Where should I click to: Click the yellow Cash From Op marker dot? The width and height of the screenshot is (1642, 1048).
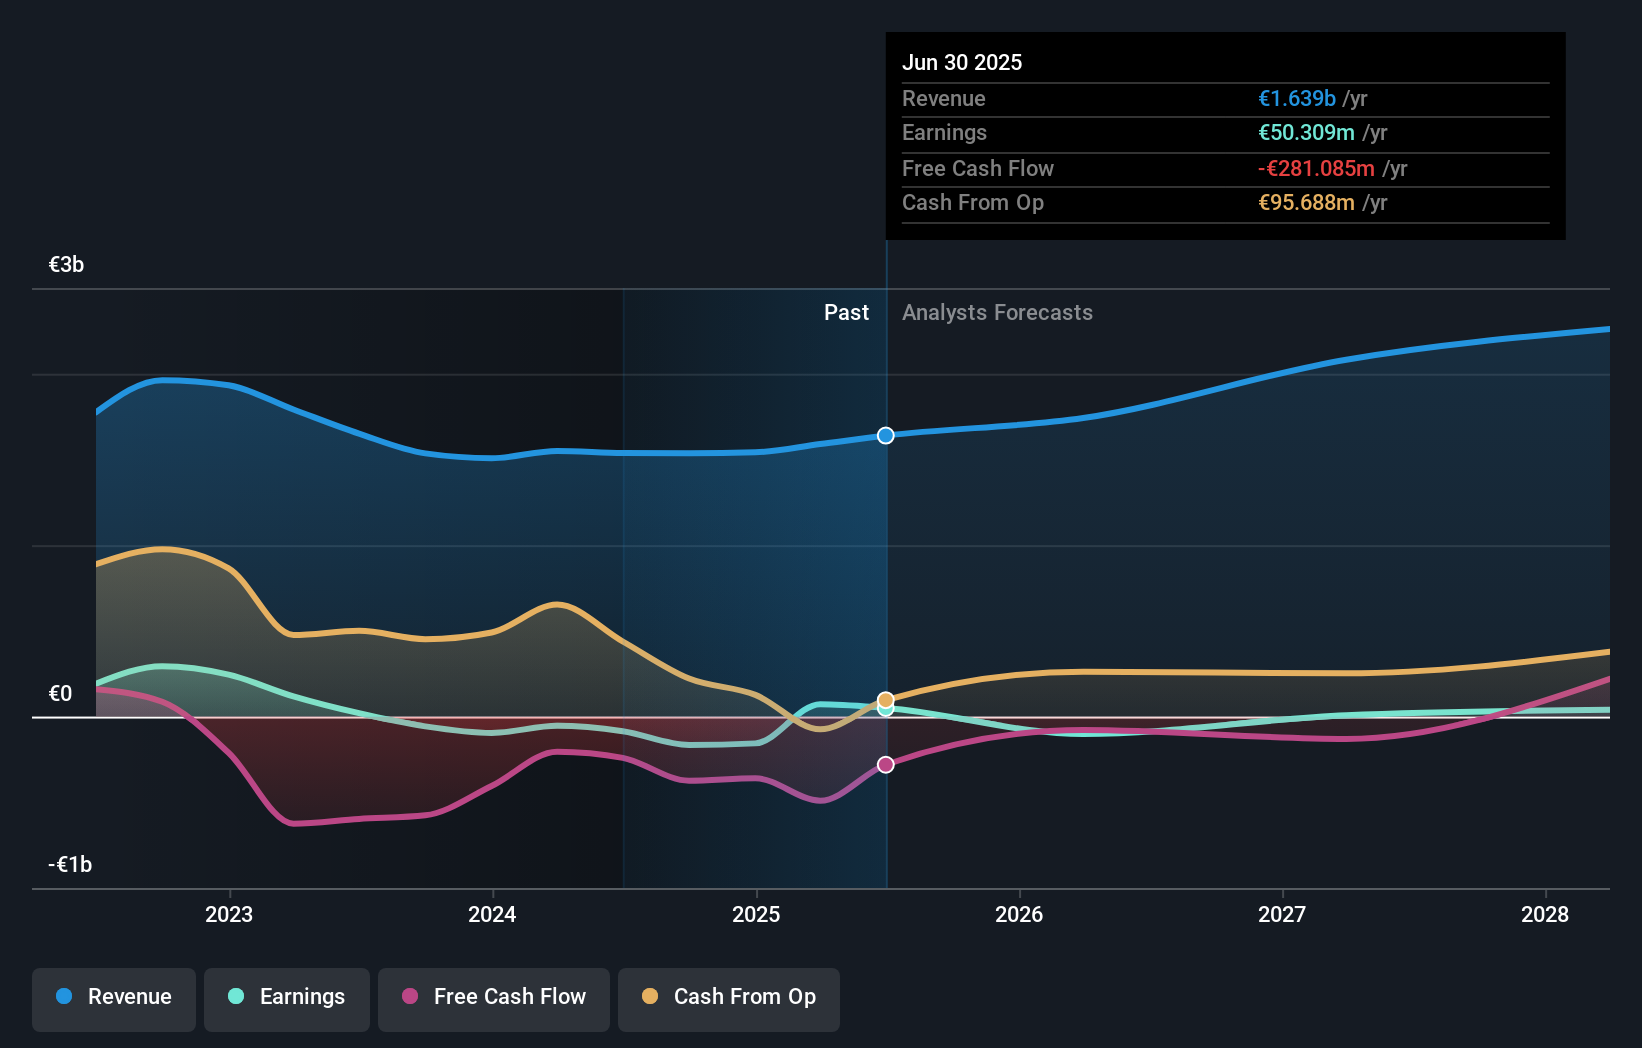click(x=886, y=699)
